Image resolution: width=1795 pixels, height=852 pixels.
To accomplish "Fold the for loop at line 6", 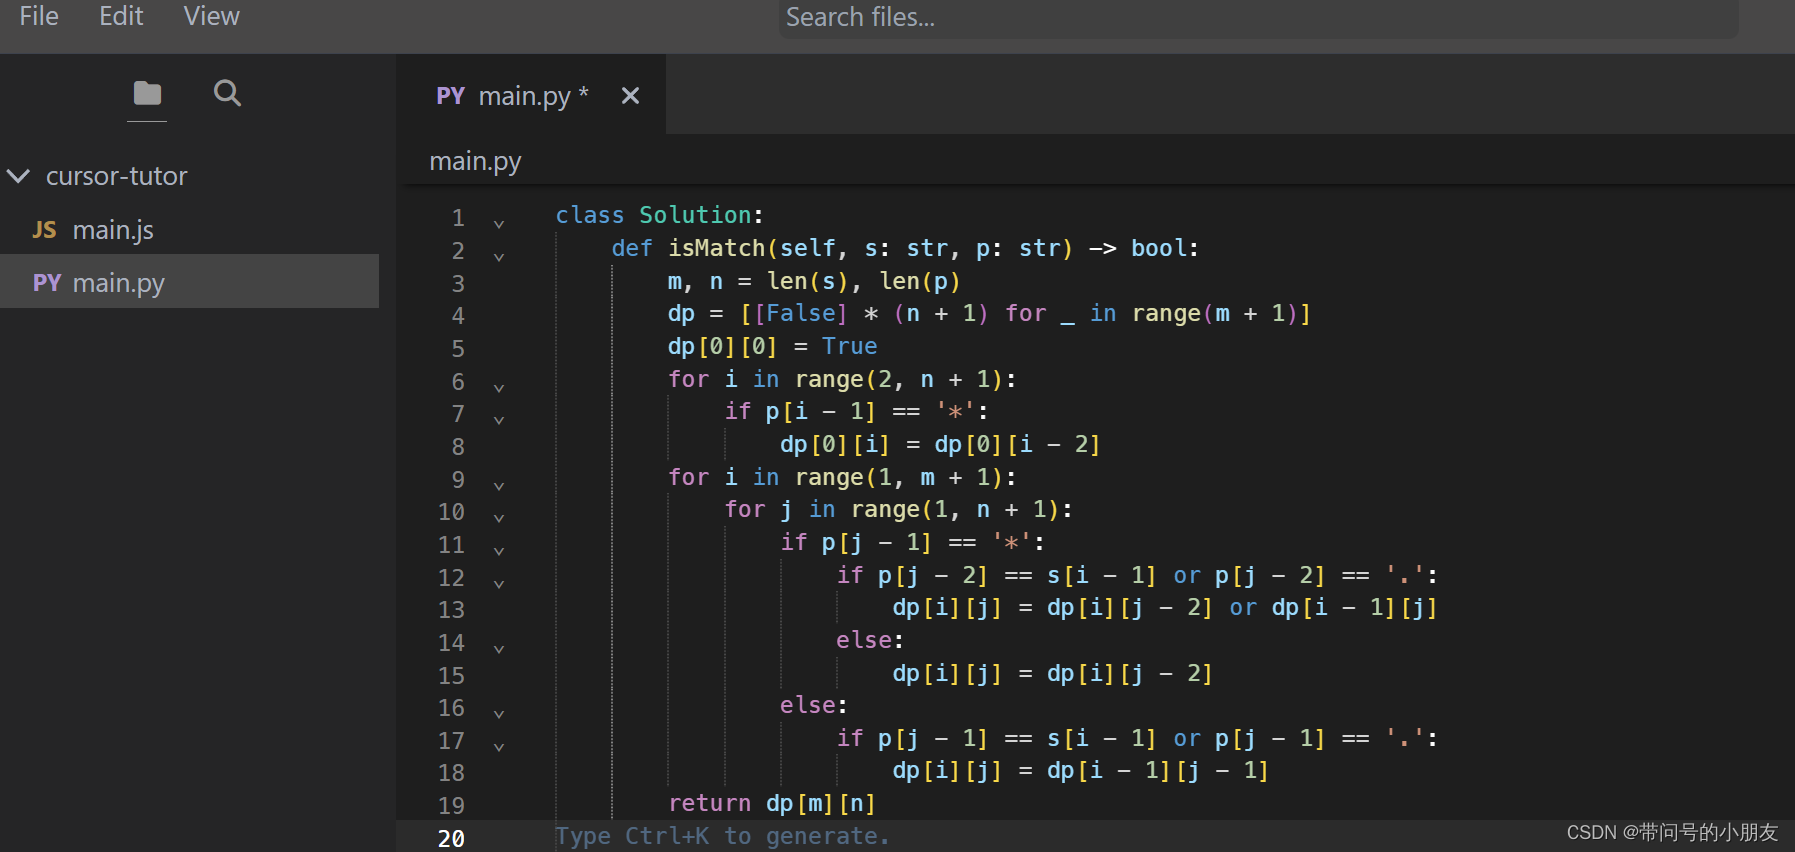I will point(499,388).
